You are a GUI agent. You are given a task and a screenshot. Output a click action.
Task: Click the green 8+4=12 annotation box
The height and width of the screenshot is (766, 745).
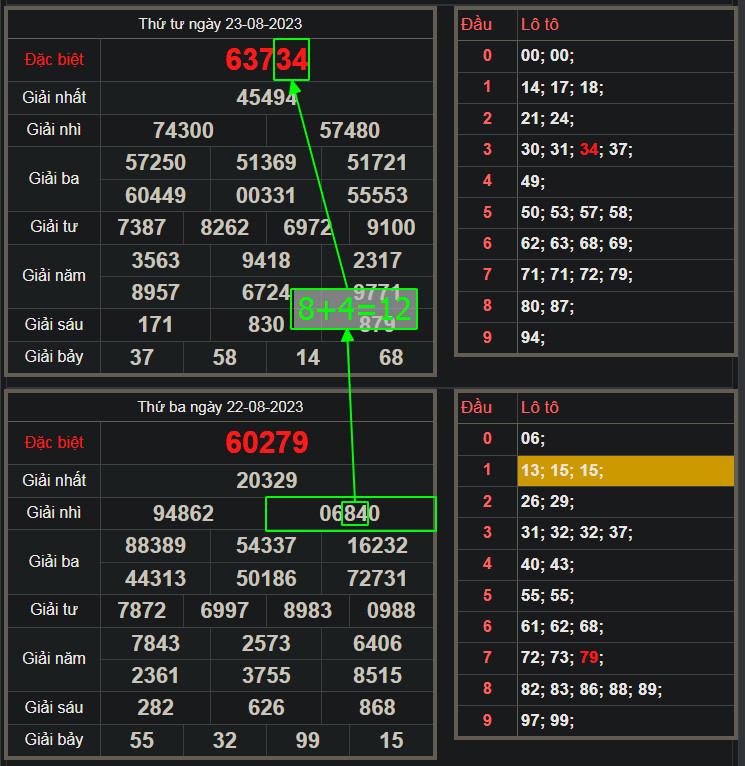coord(353,310)
